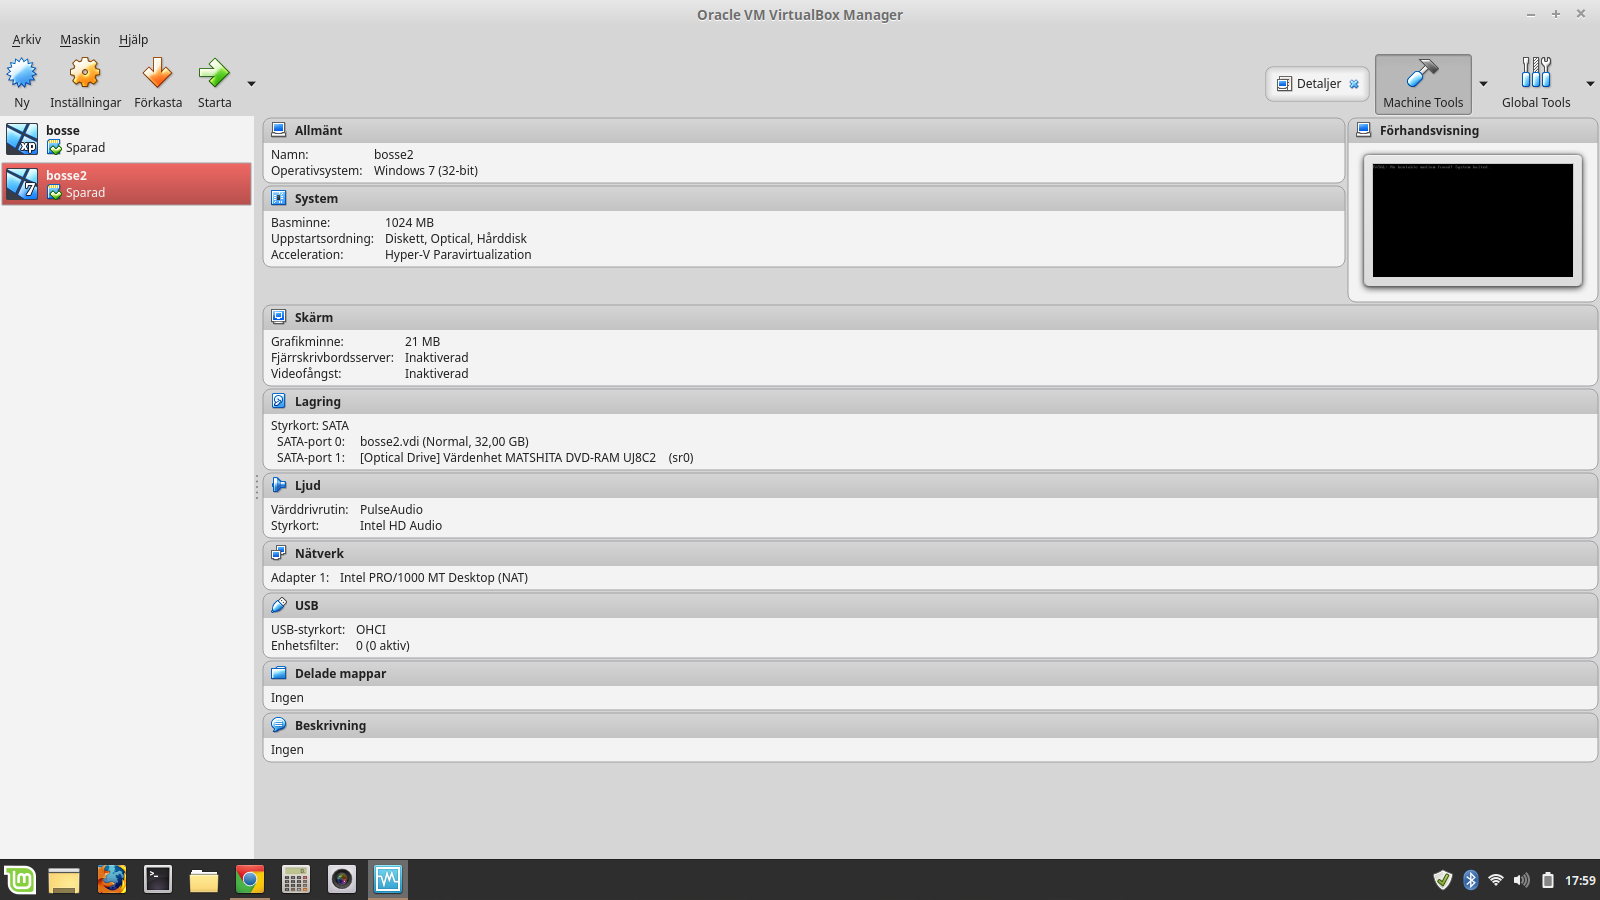The height and width of the screenshot is (900, 1600).
Task: Select the bosse2 virtual machine in the list
Action: pyautogui.click(x=127, y=184)
